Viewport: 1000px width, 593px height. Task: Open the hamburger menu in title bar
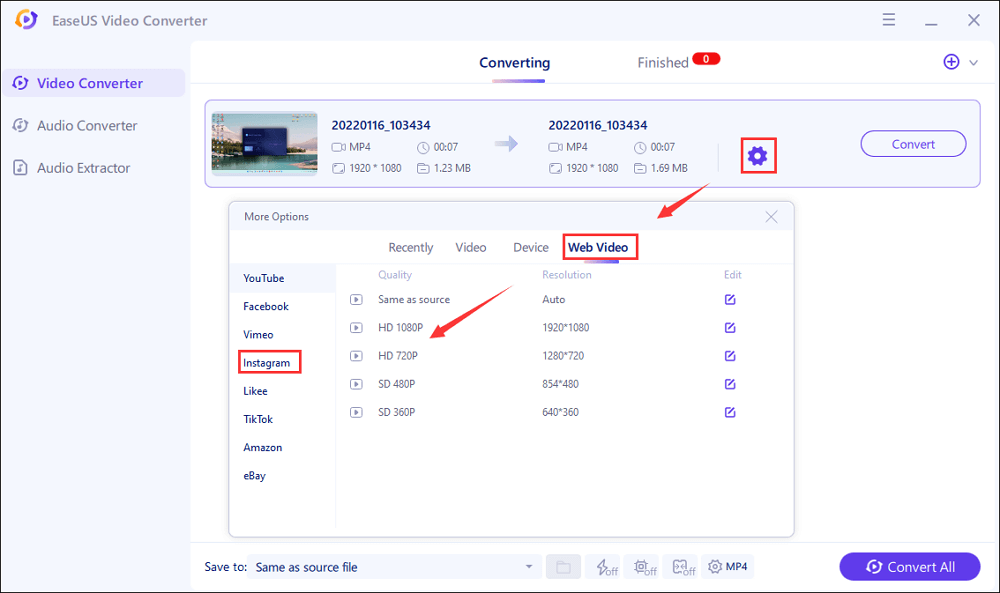888,20
